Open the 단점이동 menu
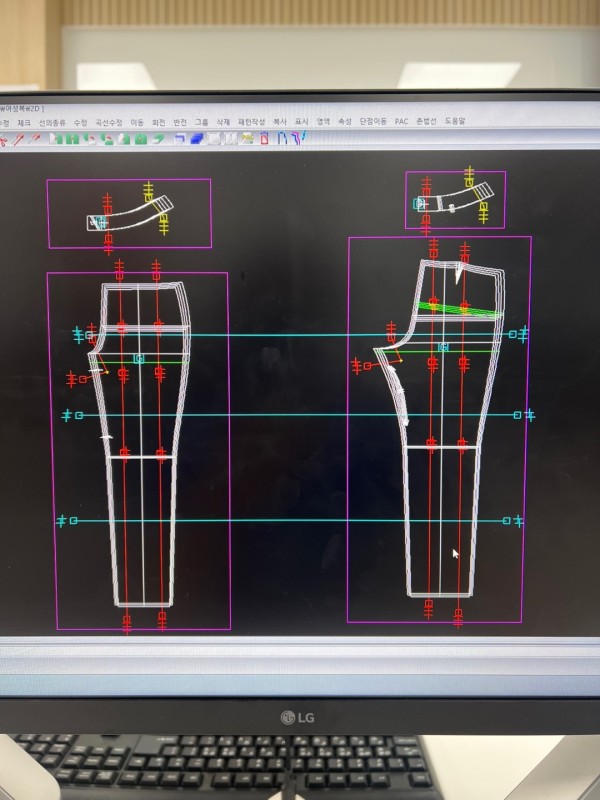The width and height of the screenshot is (600, 800). [x=372, y=121]
